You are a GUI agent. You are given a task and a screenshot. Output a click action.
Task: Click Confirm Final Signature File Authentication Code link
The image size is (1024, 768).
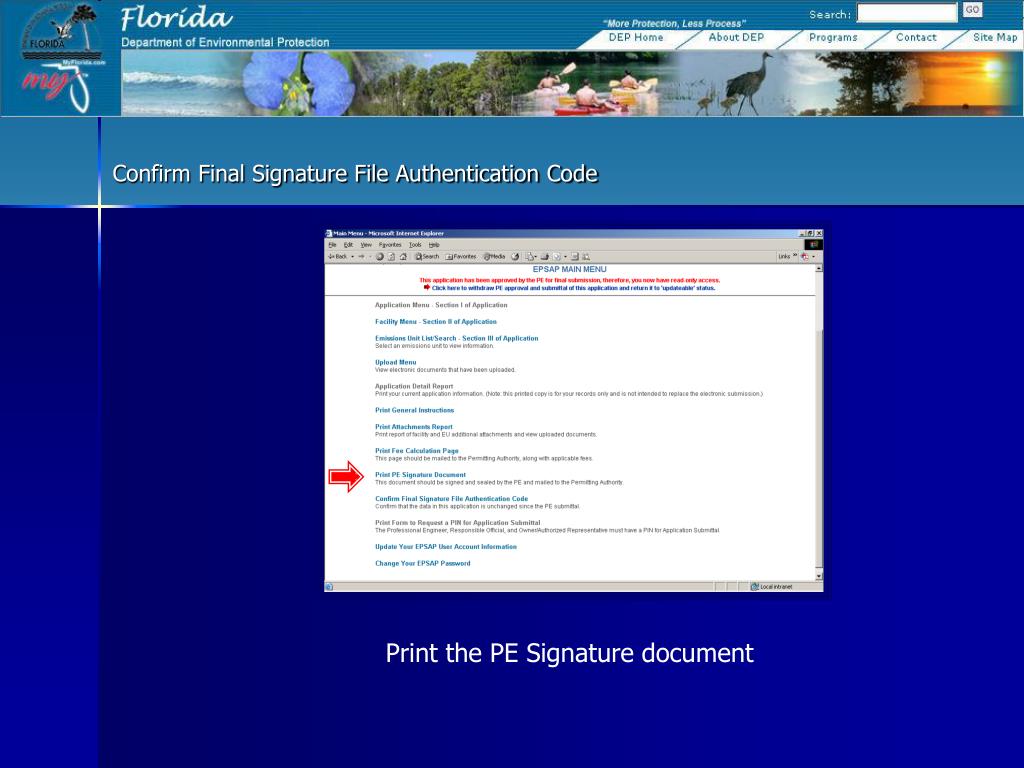(451, 499)
